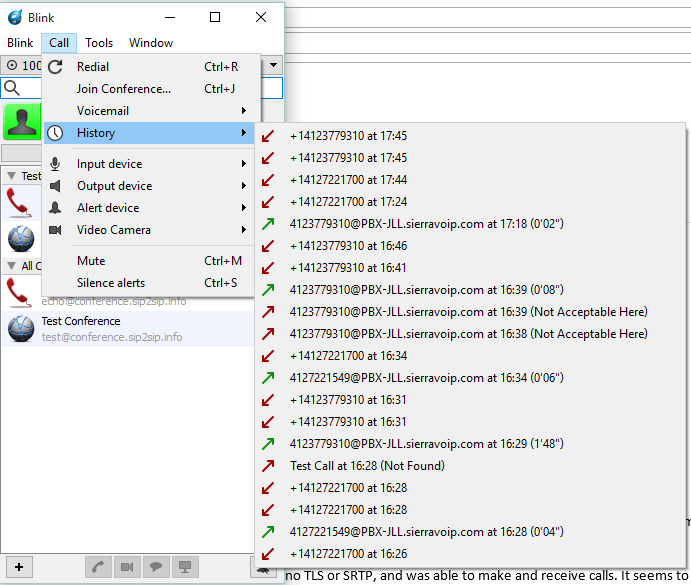Select +14123779310 at 16:41 history entry
This screenshot has height=585, width=691.
click(x=470, y=268)
